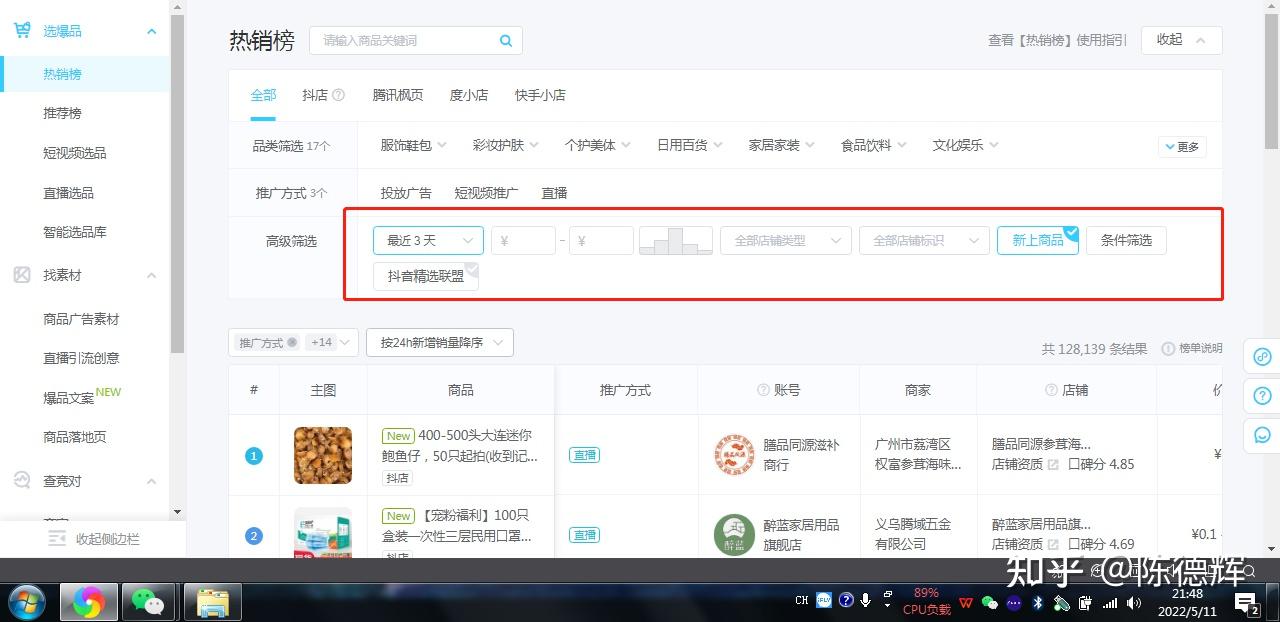Click the help icon beside 账号 column header
Viewport: 1280px width, 622px height.
click(763, 390)
